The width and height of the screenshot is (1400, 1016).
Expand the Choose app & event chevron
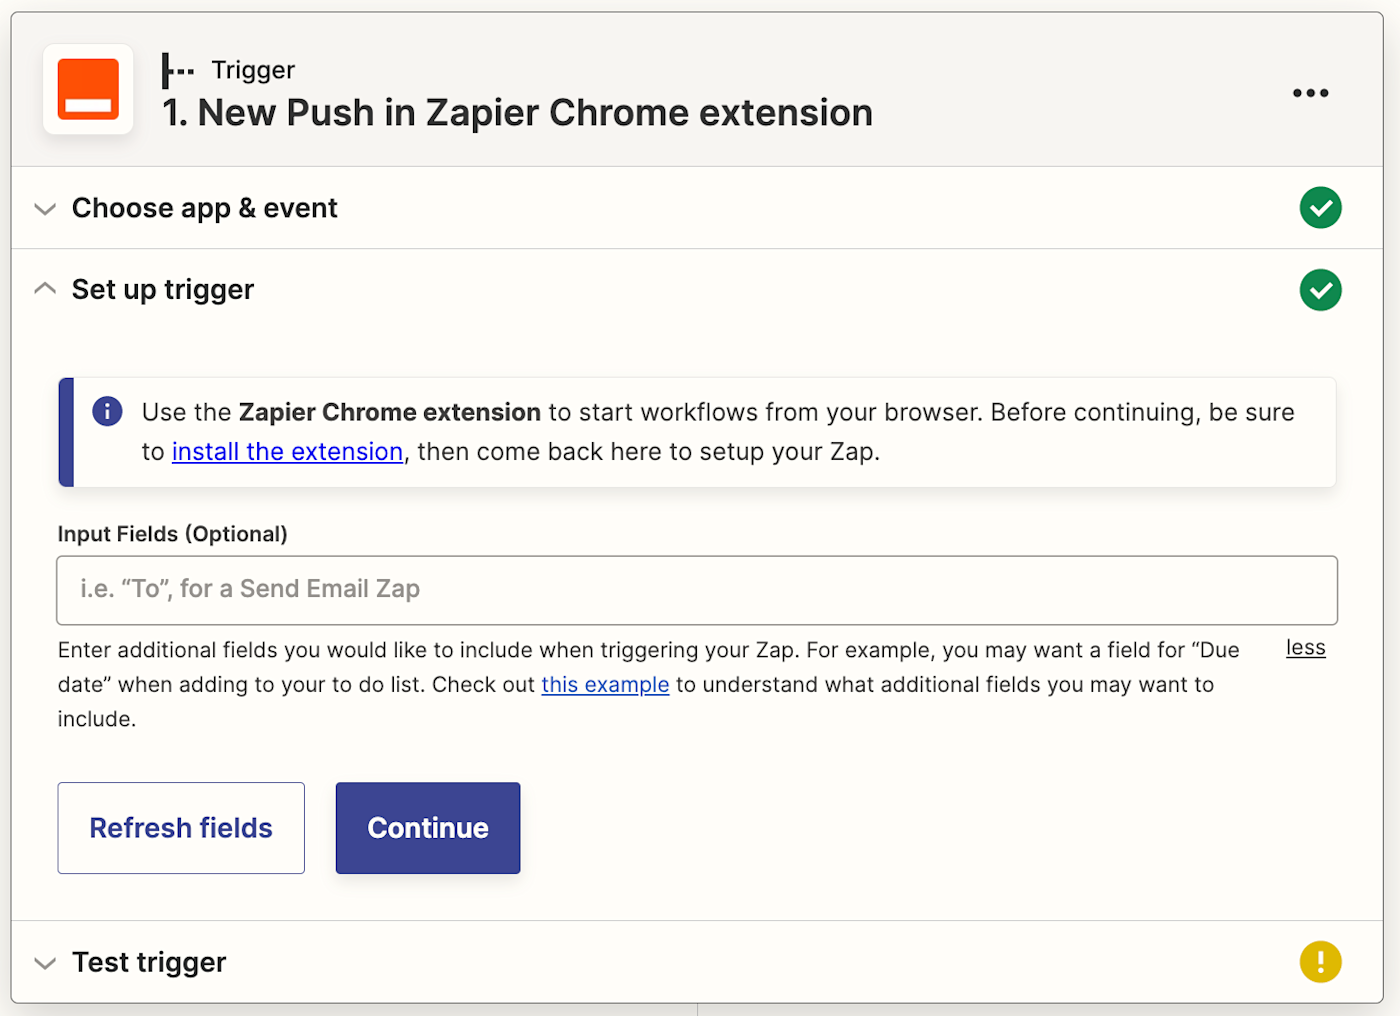tap(45, 209)
